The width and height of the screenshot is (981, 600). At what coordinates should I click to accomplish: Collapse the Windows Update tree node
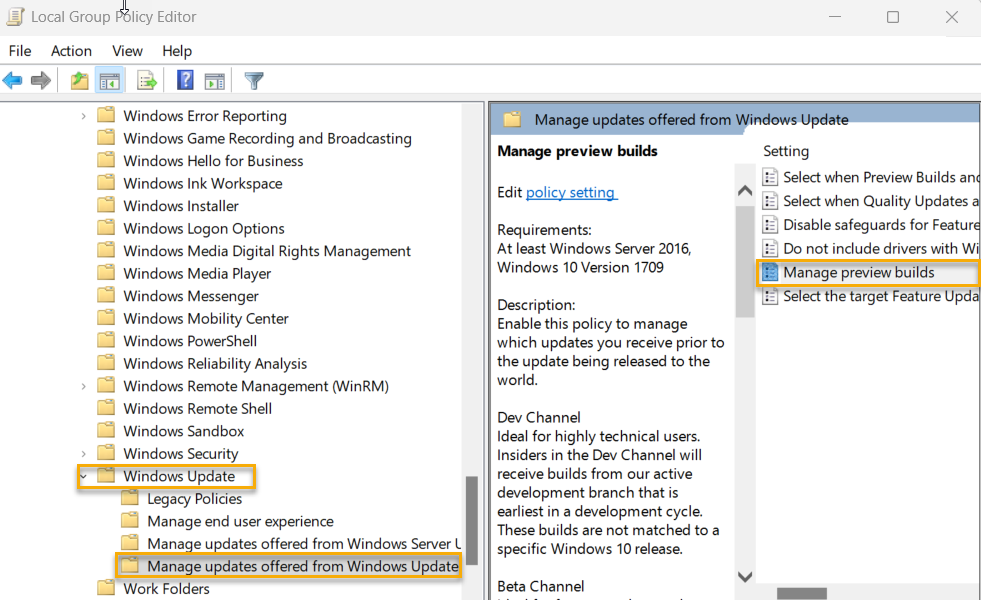pos(84,477)
